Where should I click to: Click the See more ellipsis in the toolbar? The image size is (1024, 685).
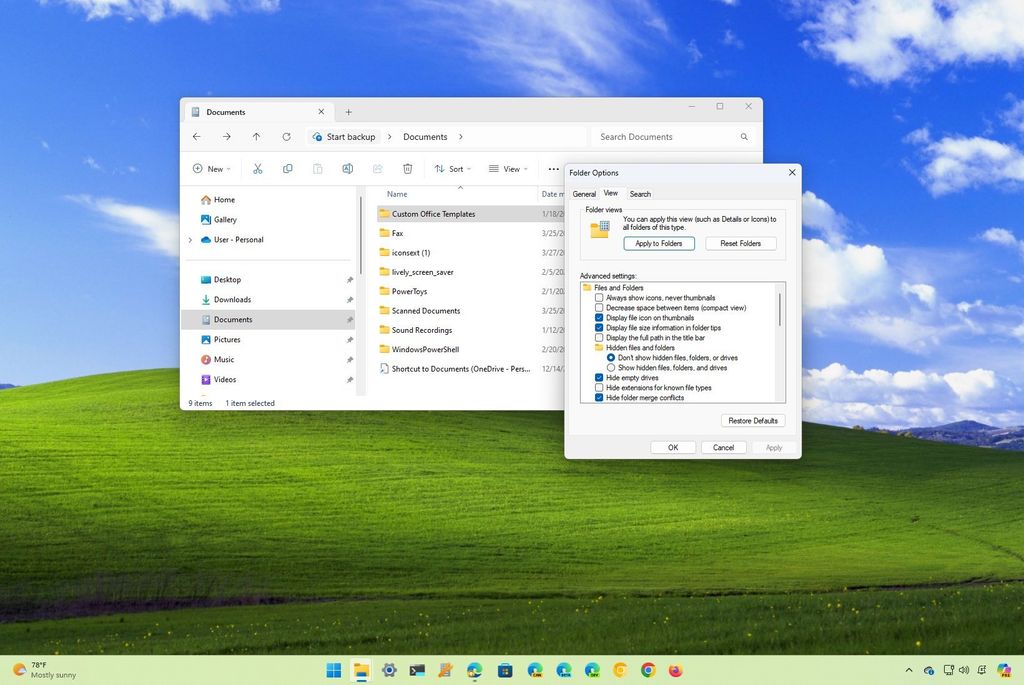[554, 169]
